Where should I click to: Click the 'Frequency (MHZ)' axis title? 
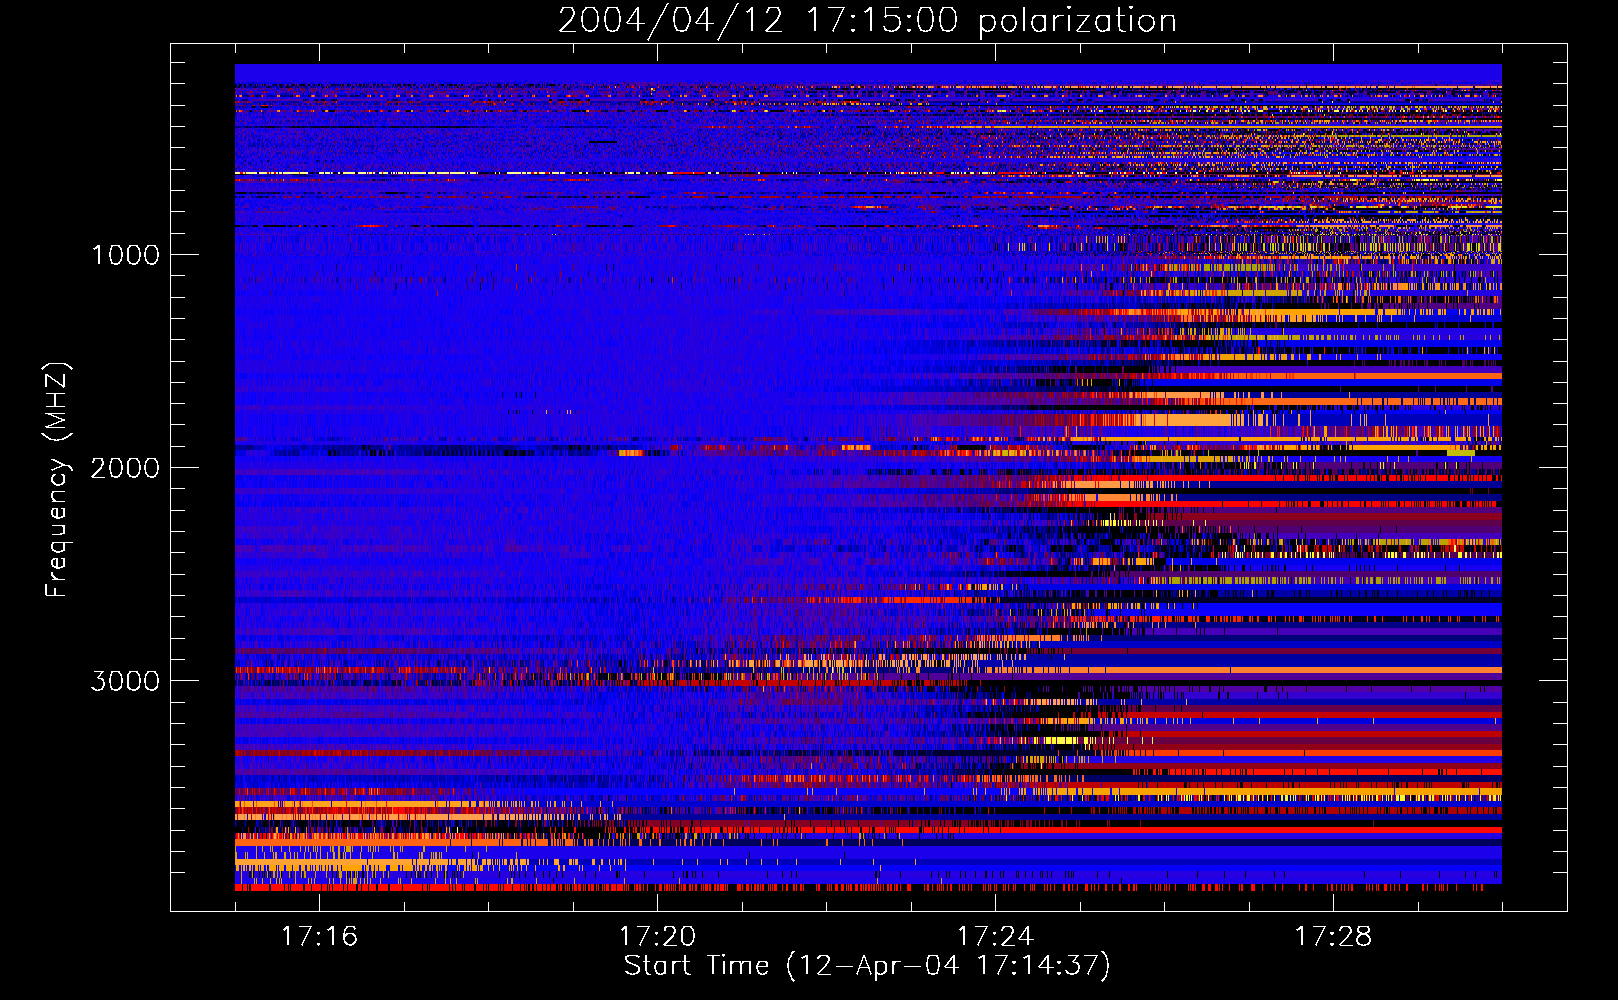tap(57, 480)
